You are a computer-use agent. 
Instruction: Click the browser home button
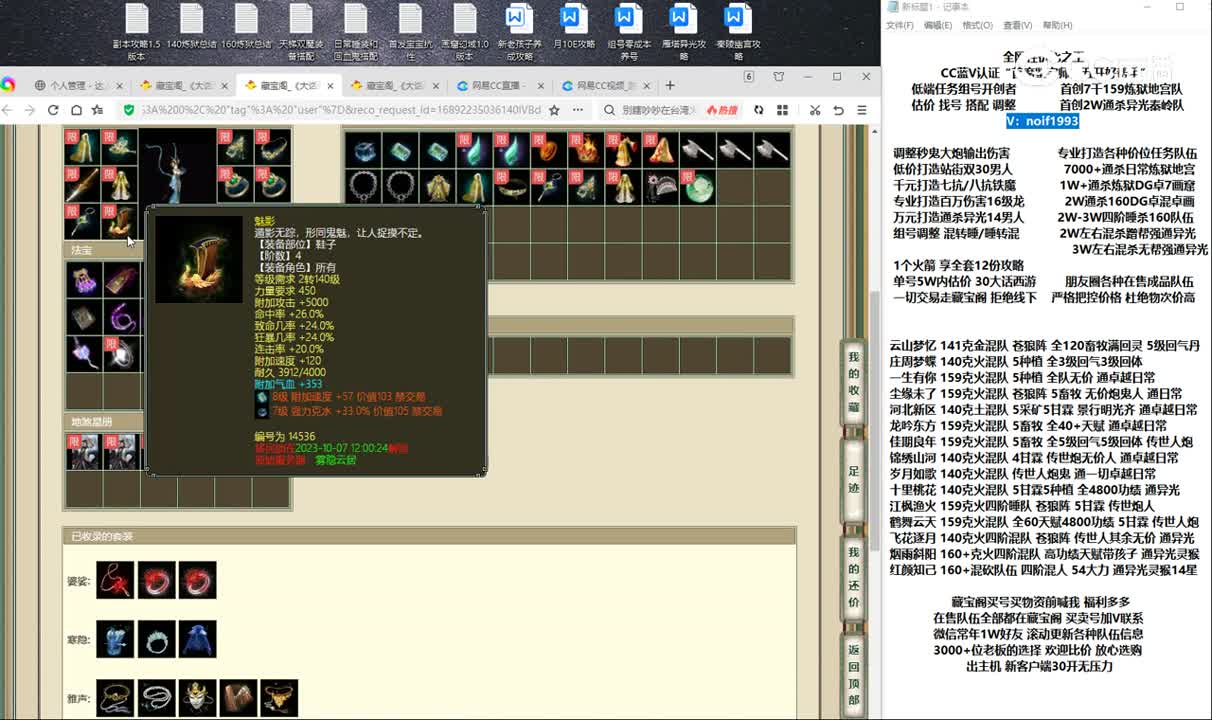pyautogui.click(x=75, y=110)
